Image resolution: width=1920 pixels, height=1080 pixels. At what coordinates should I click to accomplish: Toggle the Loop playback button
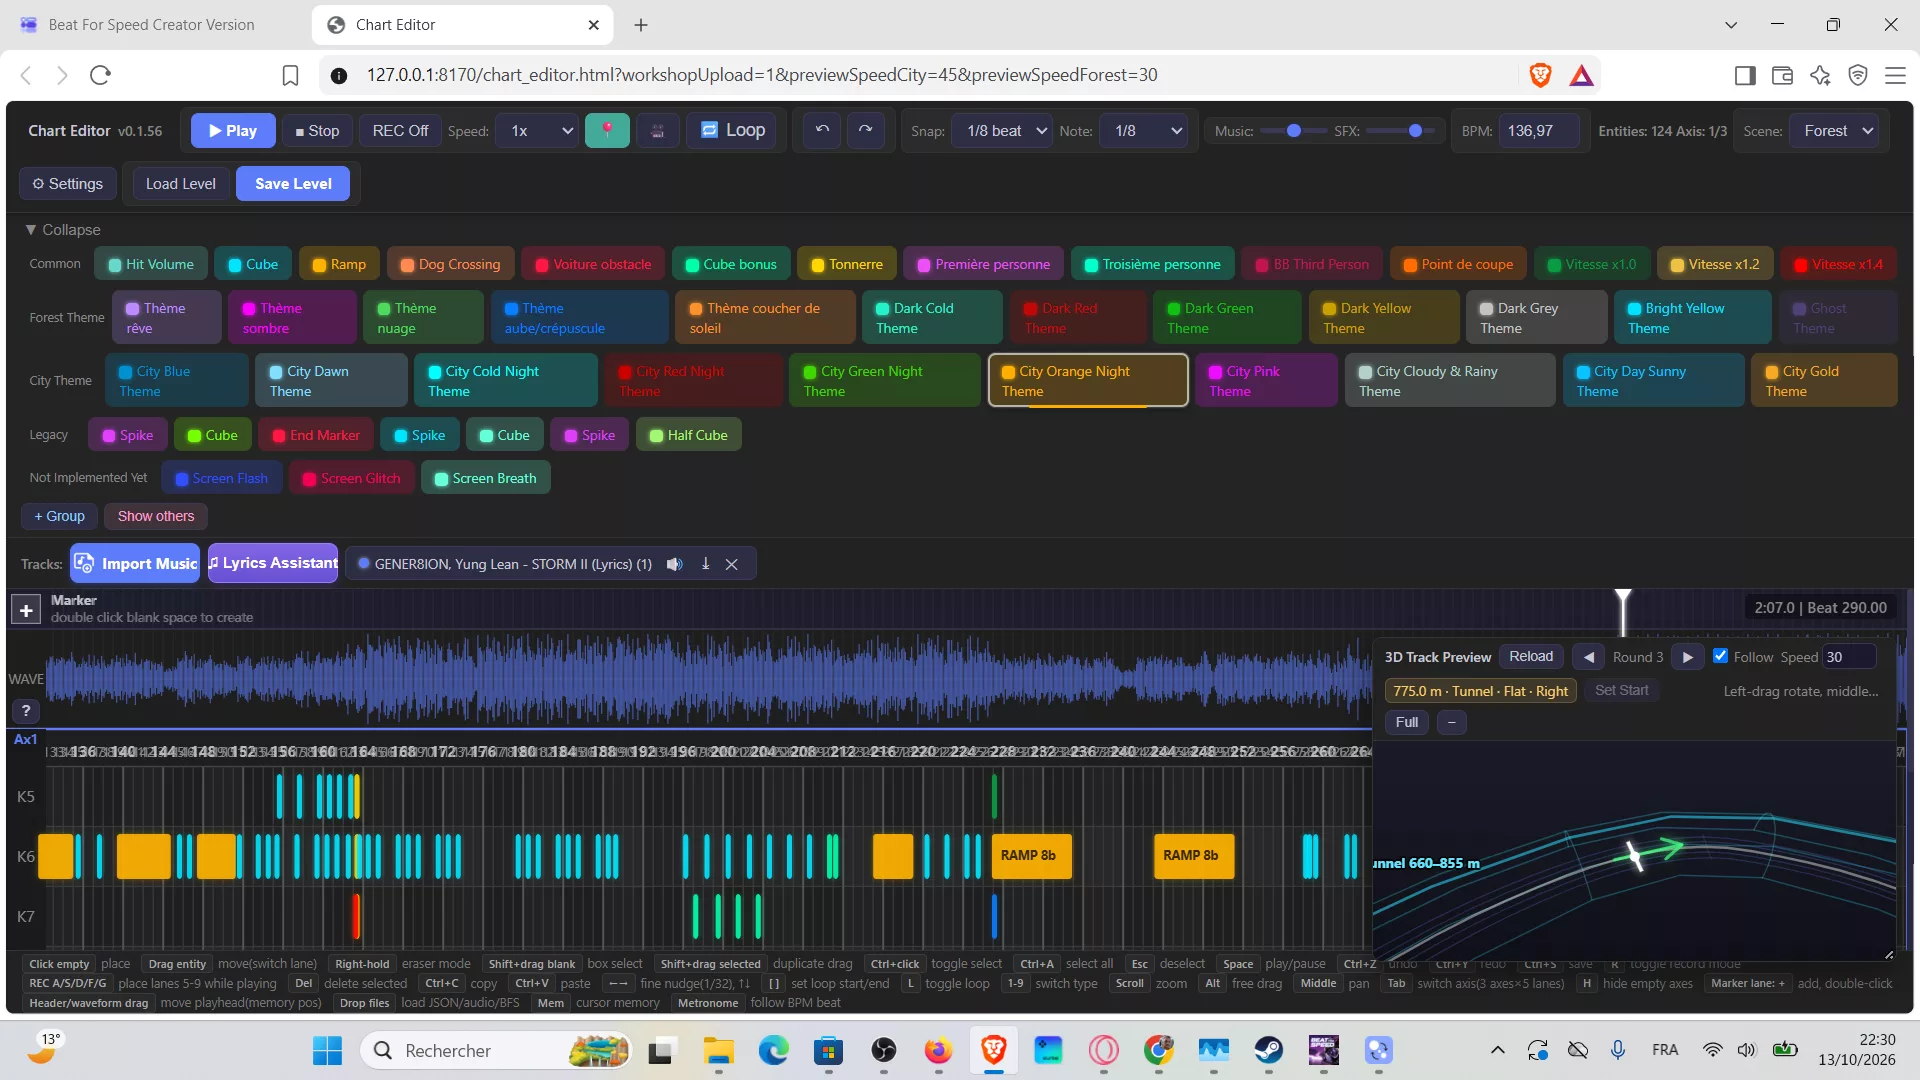[733, 130]
